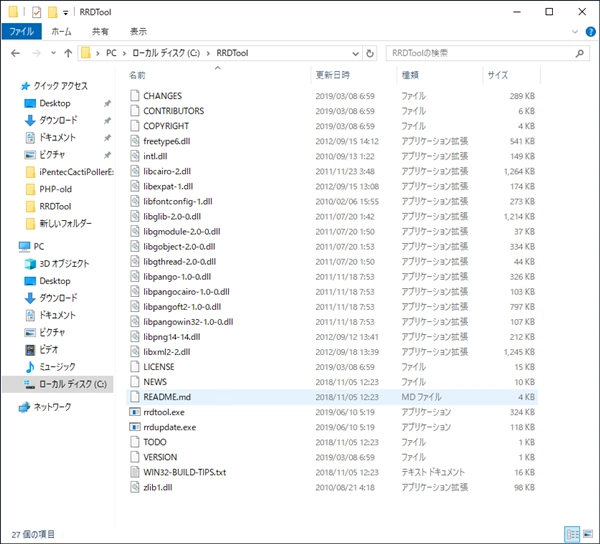Select the COPYRIGHT file

pyautogui.click(x=166, y=126)
